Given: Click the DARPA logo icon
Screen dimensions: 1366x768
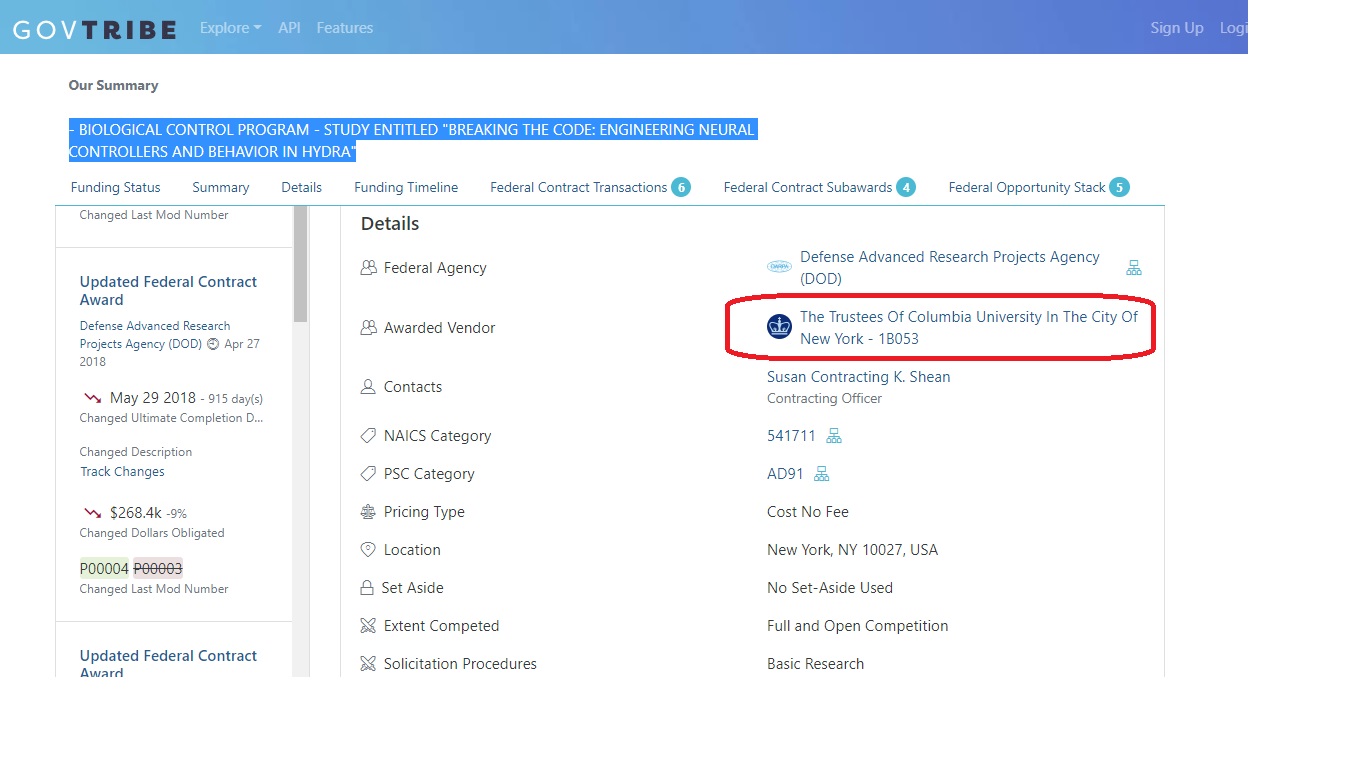Looking at the screenshot, I should 779,267.
